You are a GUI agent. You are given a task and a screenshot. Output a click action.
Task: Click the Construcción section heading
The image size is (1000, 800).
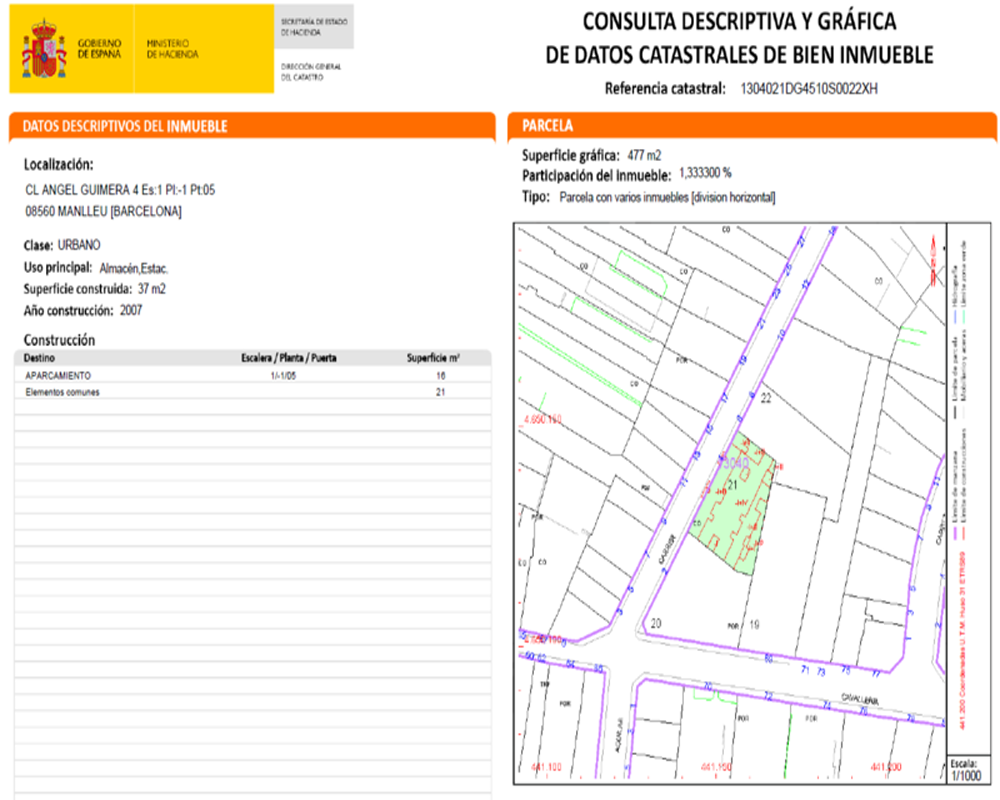(x=59, y=339)
